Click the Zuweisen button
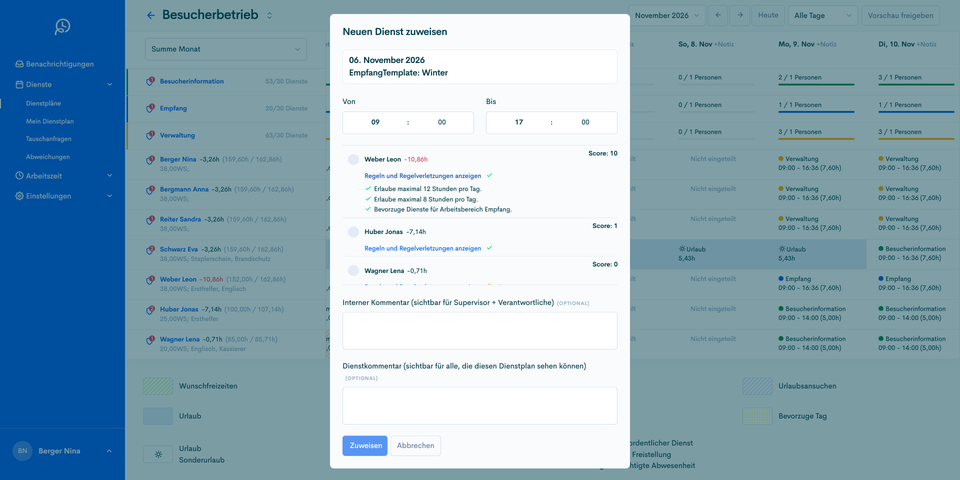 (x=365, y=446)
